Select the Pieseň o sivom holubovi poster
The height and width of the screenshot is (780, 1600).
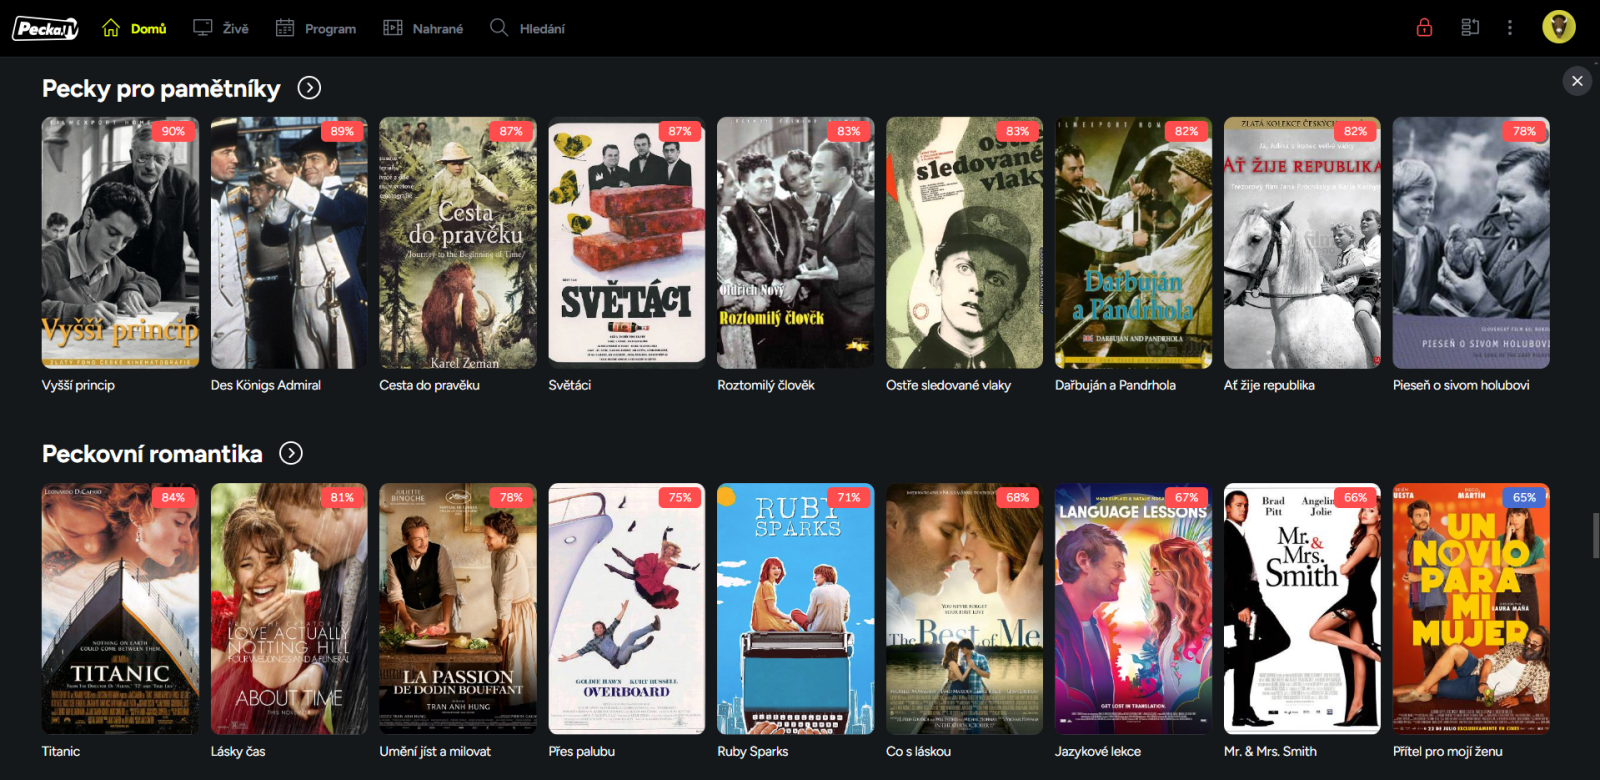[1472, 243]
